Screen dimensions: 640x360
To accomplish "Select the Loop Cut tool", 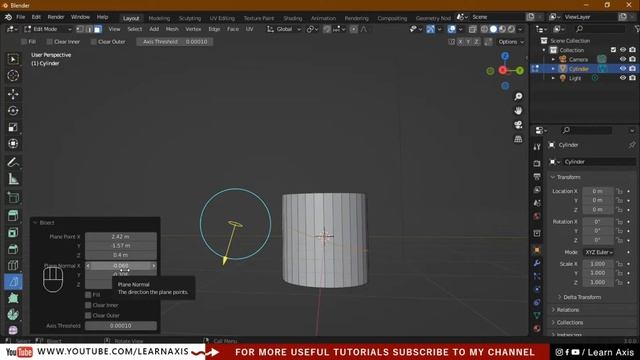I will pos(13,265).
